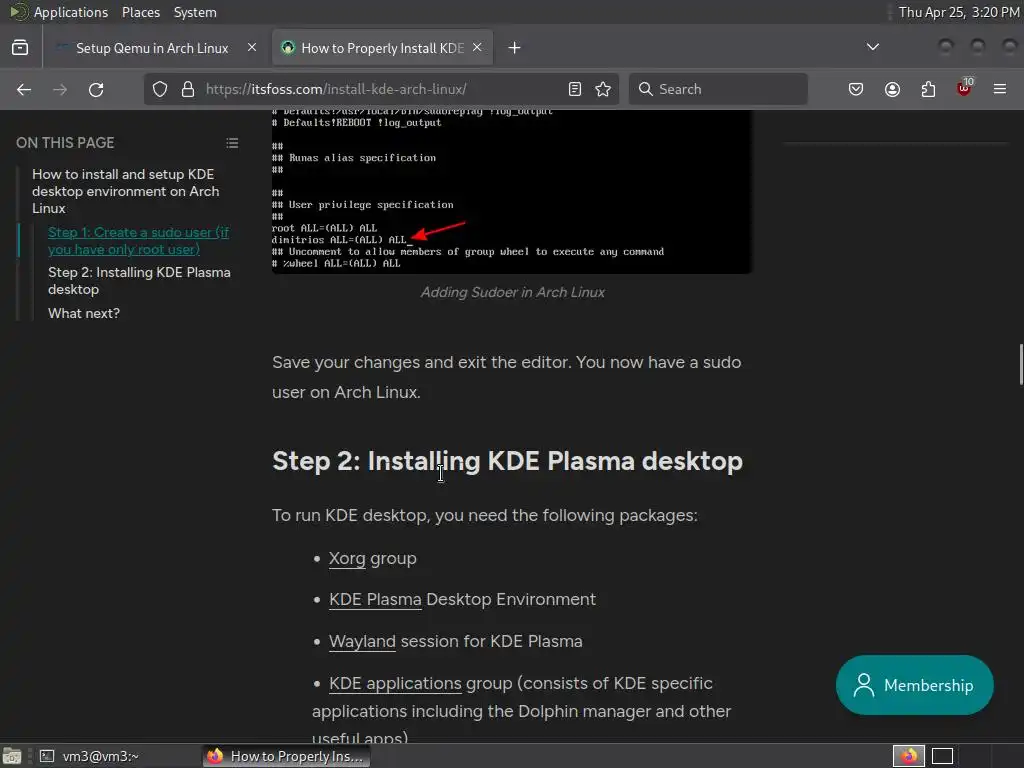The height and width of the screenshot is (768, 1024).
Task: Select the Firefox taskbar window button
Action: (287, 756)
